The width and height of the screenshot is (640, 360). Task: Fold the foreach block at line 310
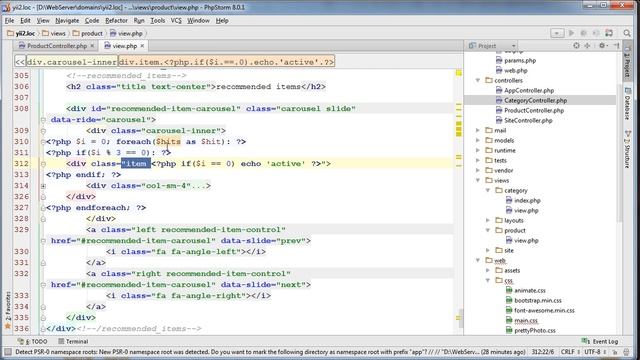43,142
